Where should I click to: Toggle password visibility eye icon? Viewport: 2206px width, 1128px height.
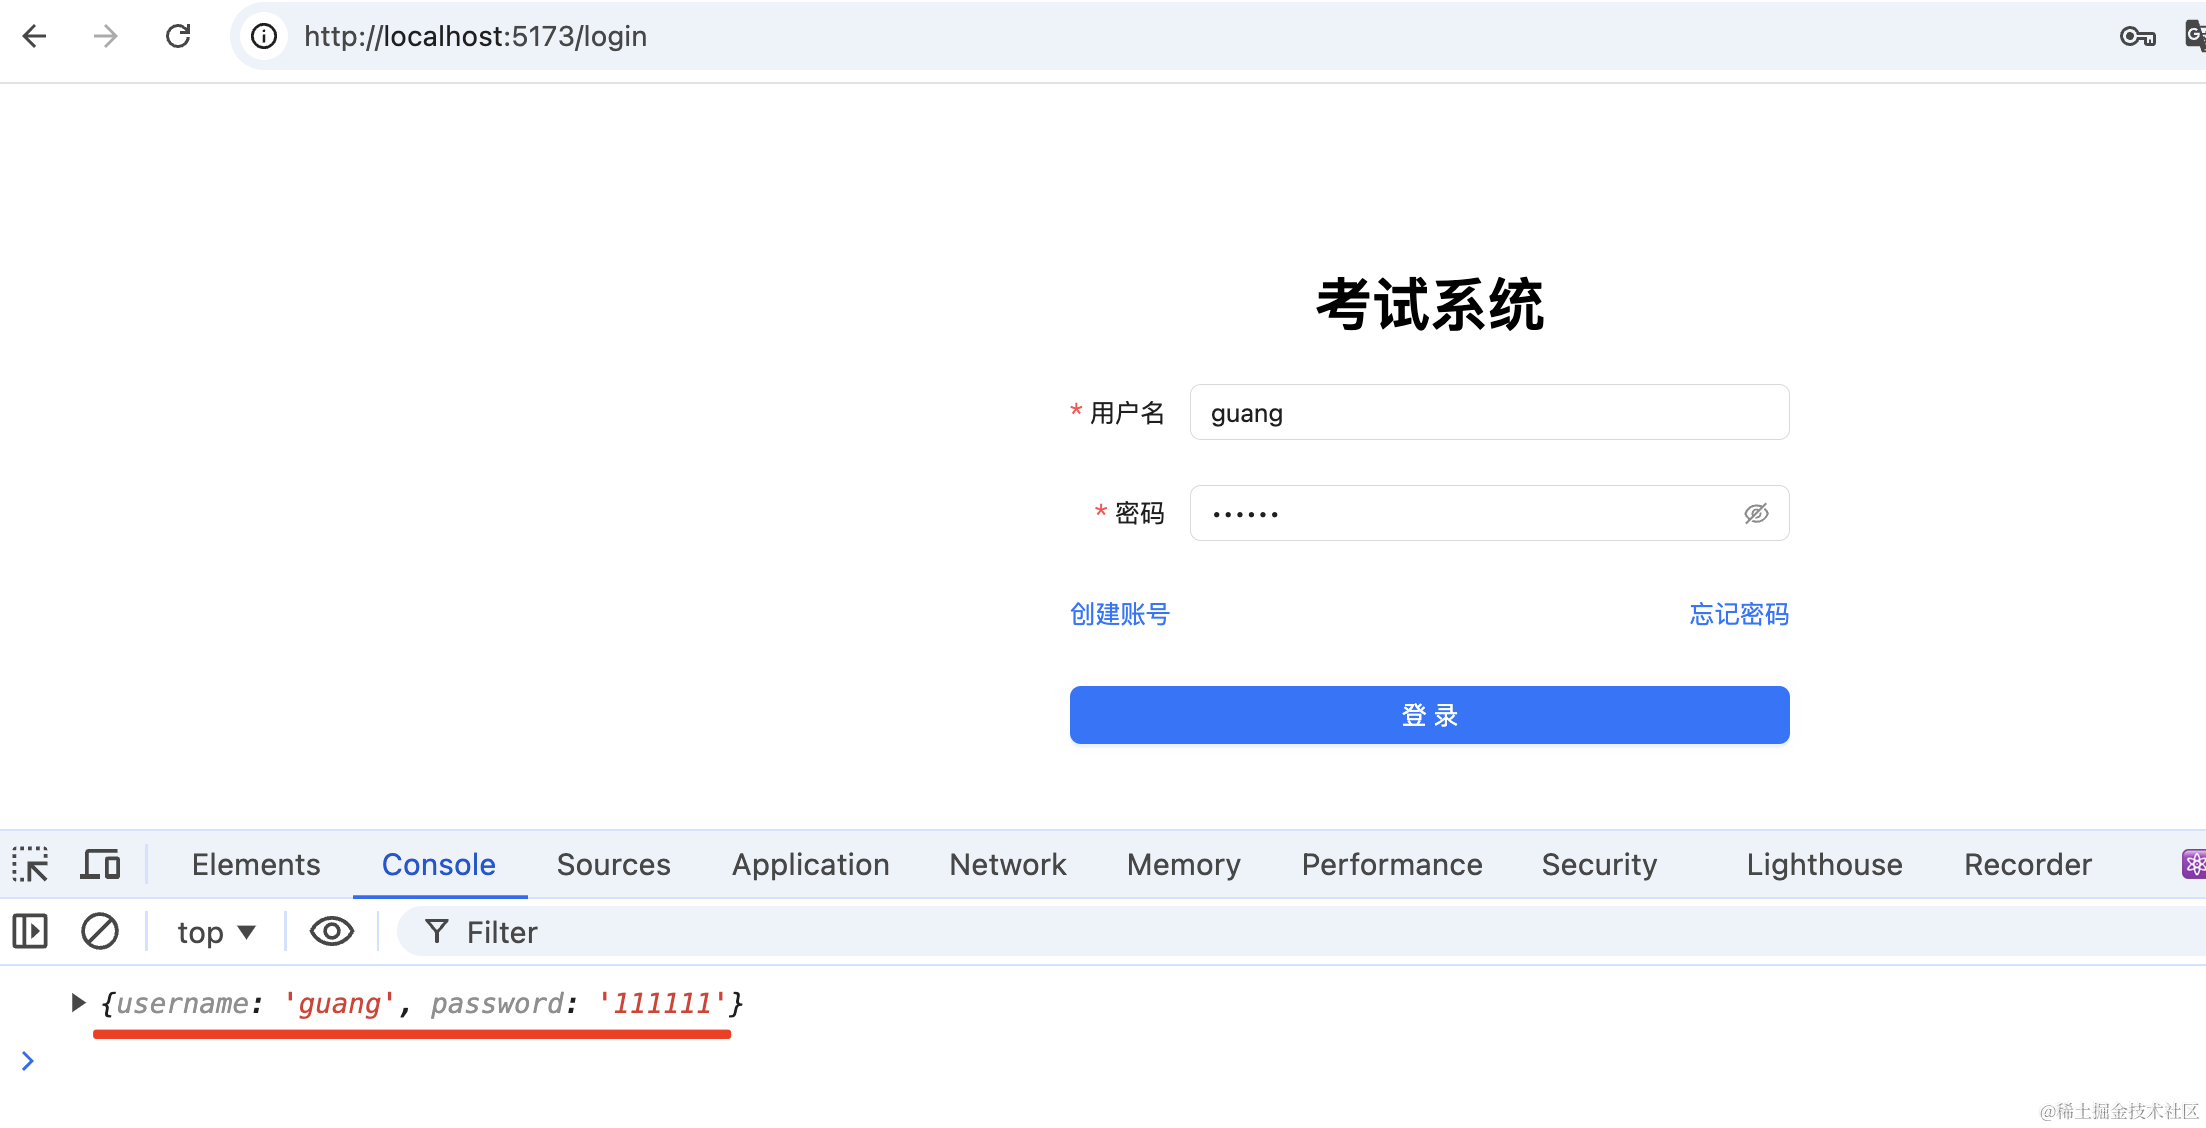(1756, 514)
